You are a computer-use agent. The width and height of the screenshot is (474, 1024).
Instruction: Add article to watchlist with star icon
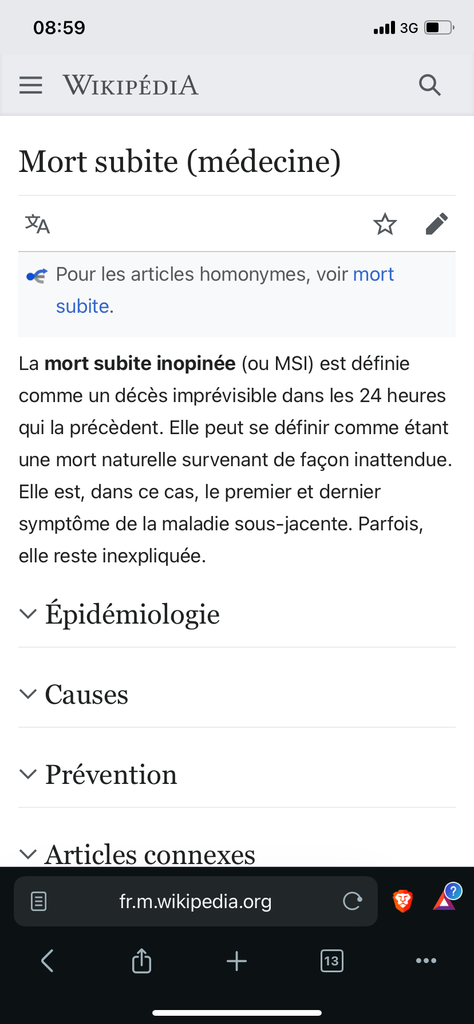pyautogui.click(x=385, y=224)
